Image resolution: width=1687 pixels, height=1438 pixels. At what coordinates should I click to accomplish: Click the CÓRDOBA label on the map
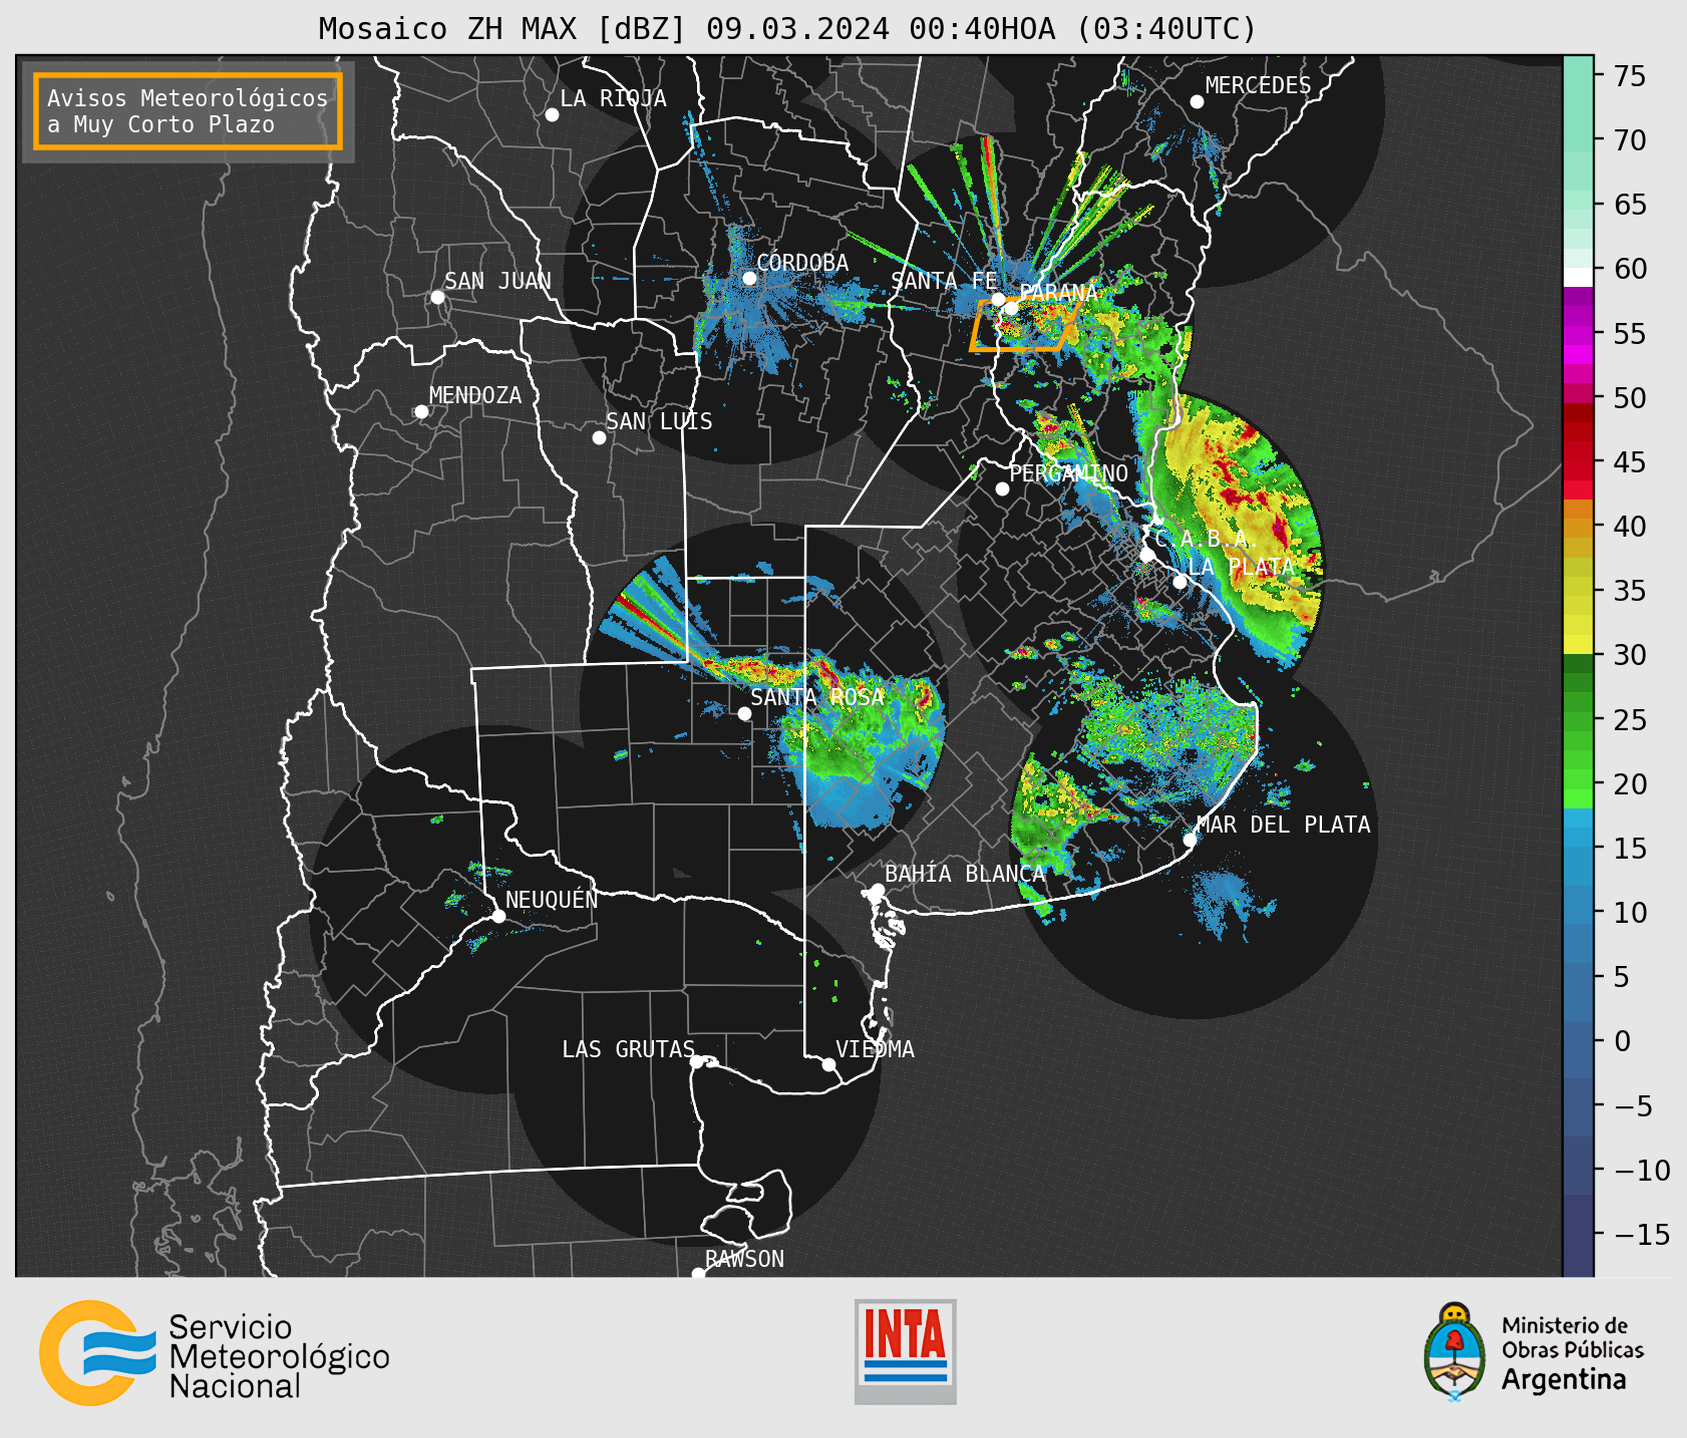803,262
